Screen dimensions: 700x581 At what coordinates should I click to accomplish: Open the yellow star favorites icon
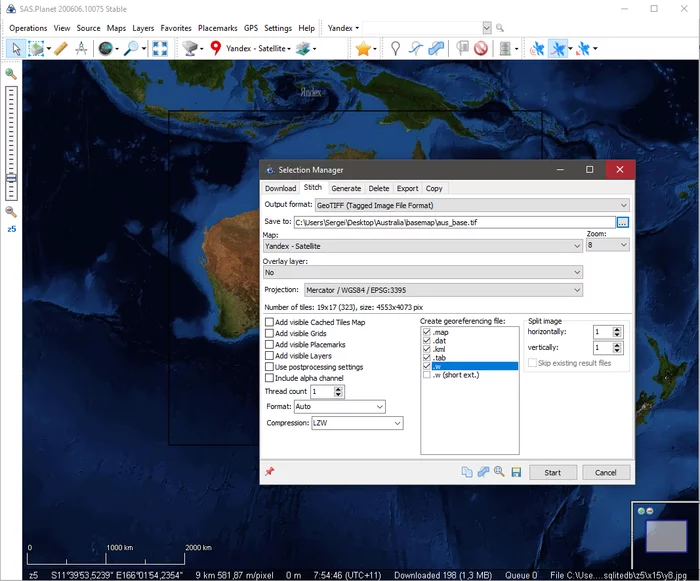coord(363,48)
